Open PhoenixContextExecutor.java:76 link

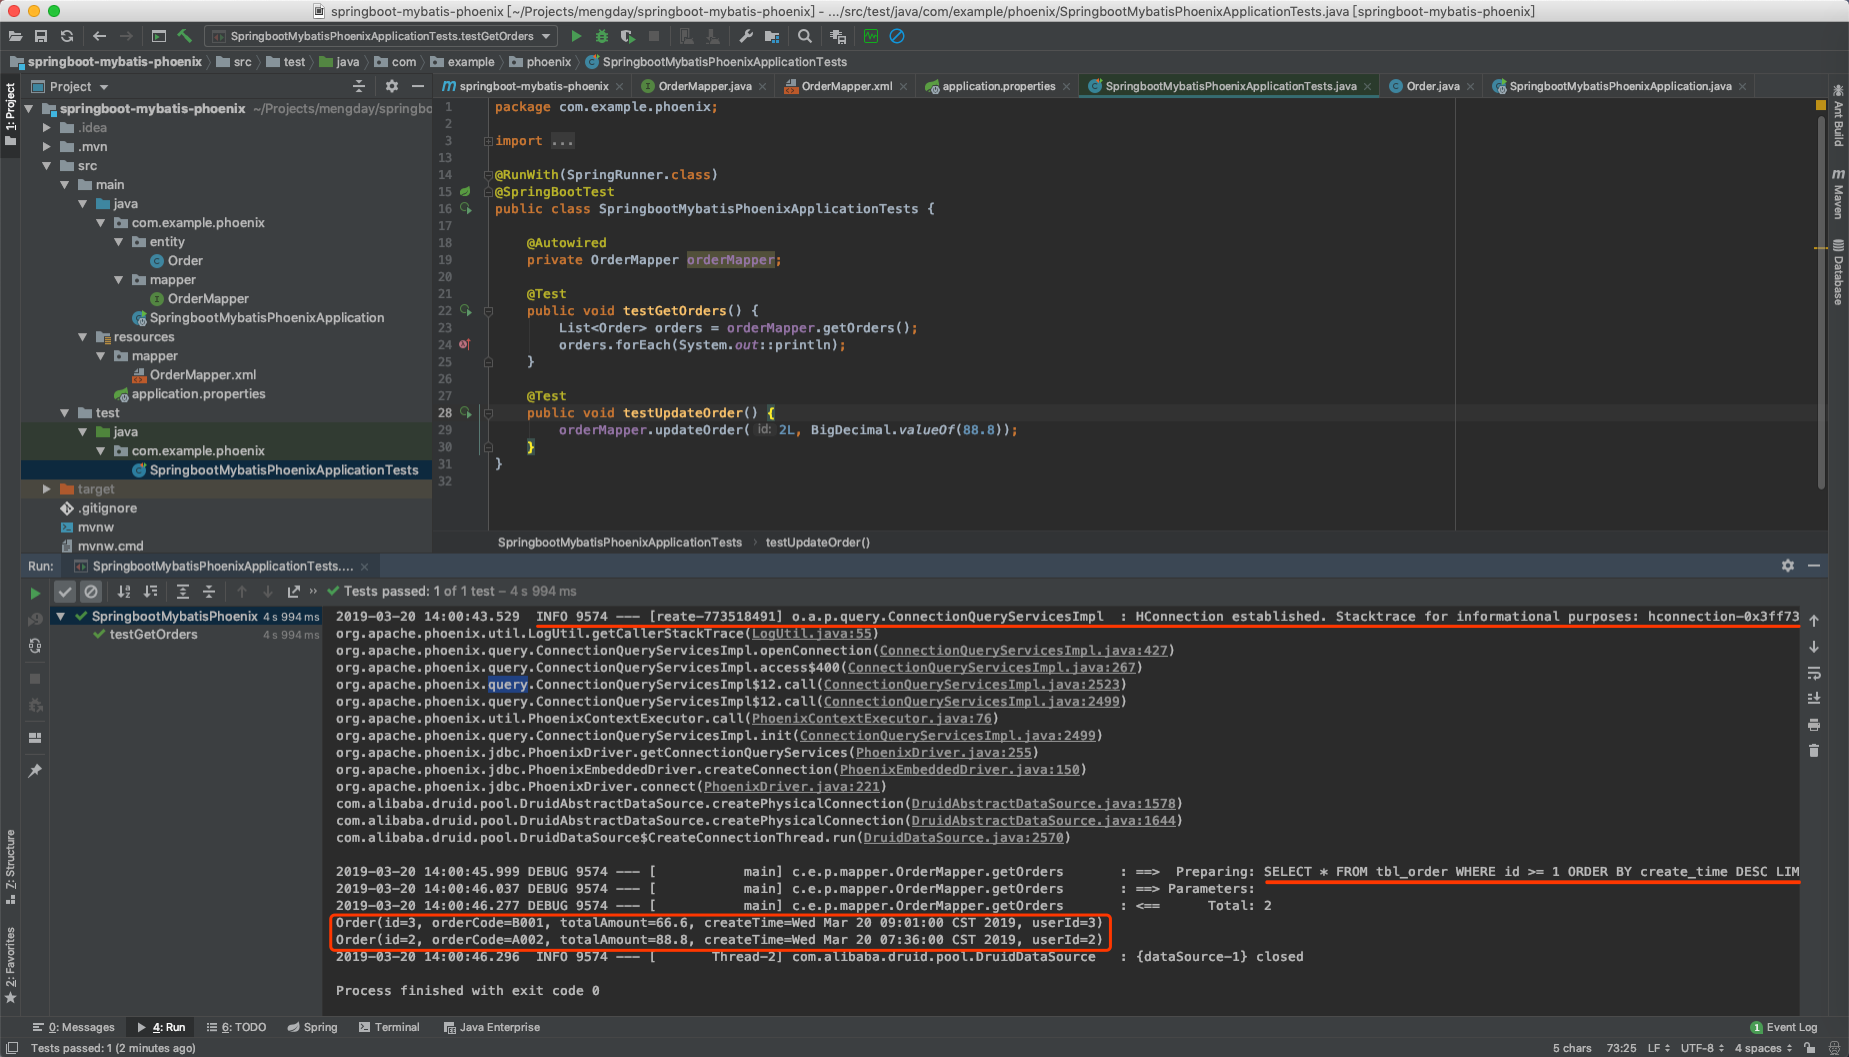[x=871, y=718]
